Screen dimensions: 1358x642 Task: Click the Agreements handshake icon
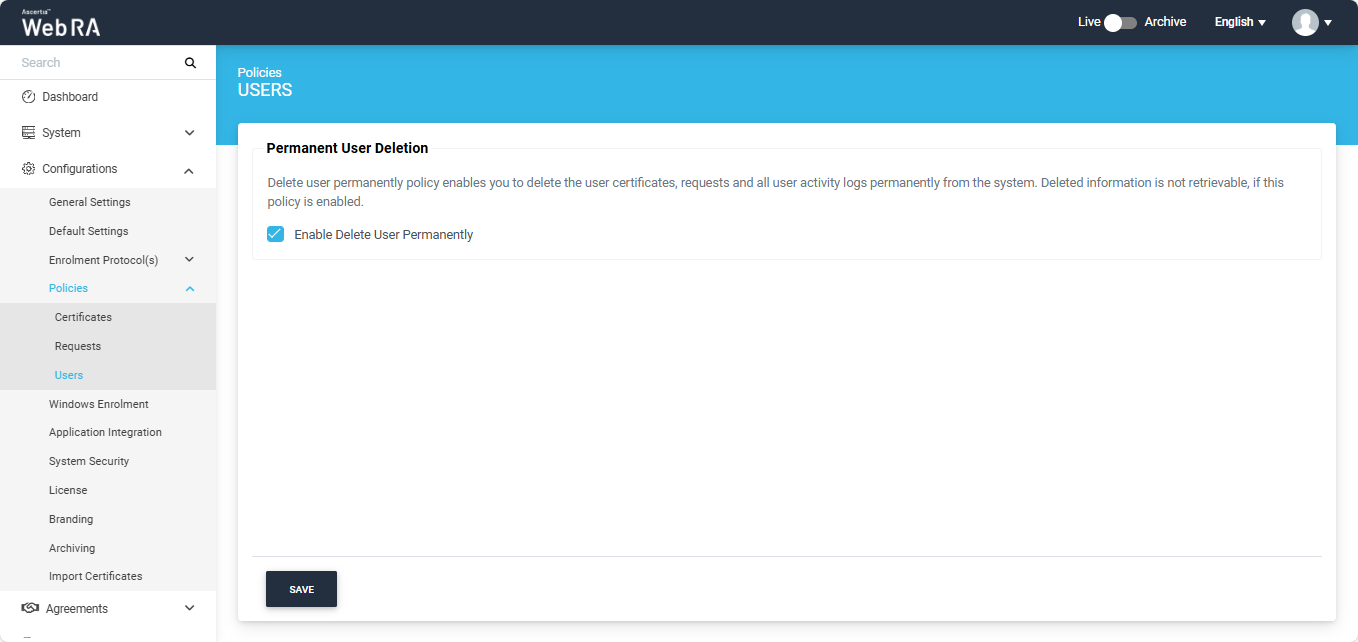coord(29,608)
